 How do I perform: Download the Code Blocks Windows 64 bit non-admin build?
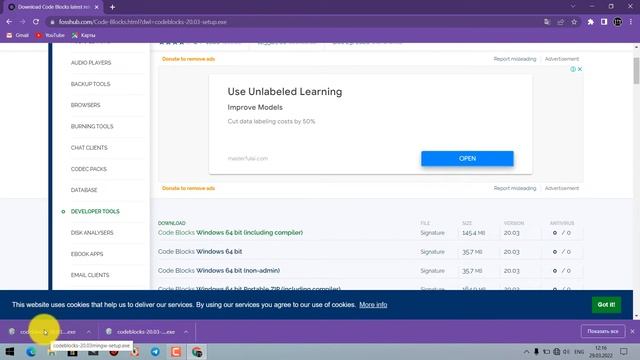point(219,271)
